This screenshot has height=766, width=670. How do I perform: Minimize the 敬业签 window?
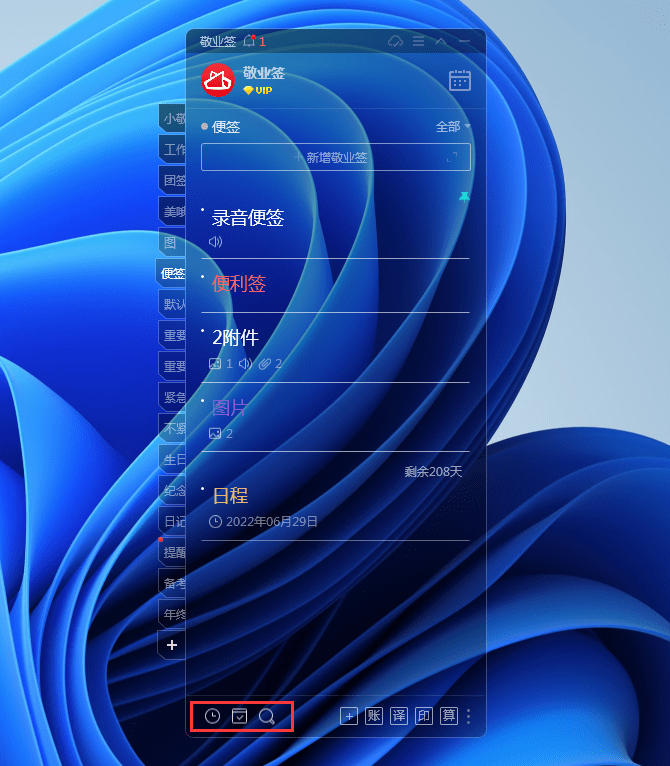coord(464,41)
